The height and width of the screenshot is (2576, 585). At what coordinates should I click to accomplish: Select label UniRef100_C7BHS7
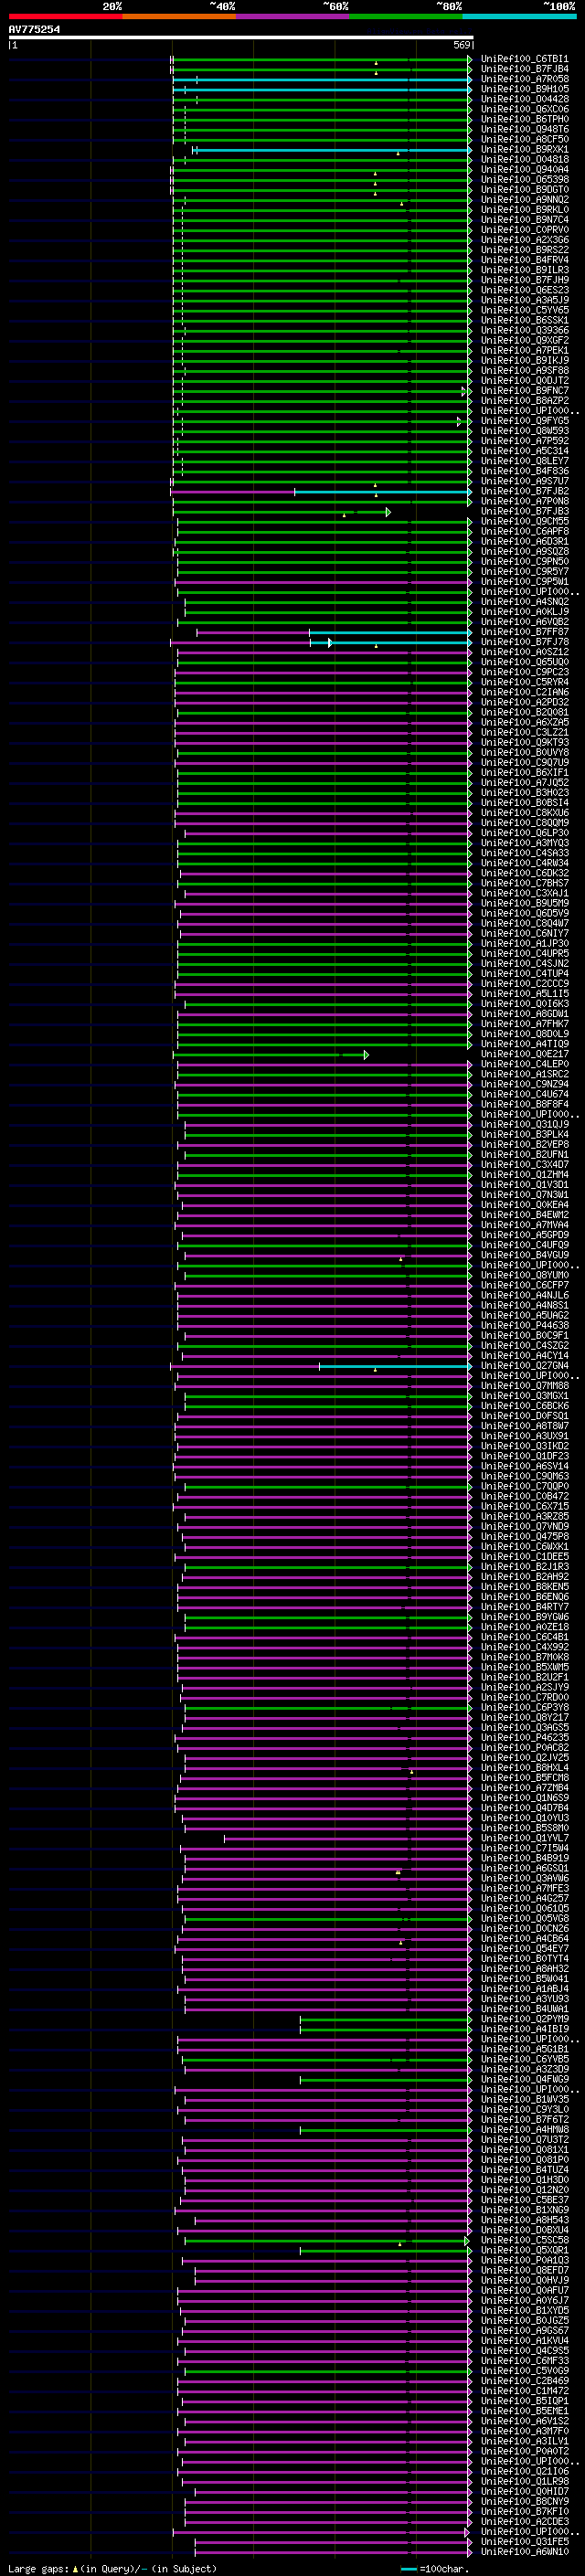[x=525, y=883]
